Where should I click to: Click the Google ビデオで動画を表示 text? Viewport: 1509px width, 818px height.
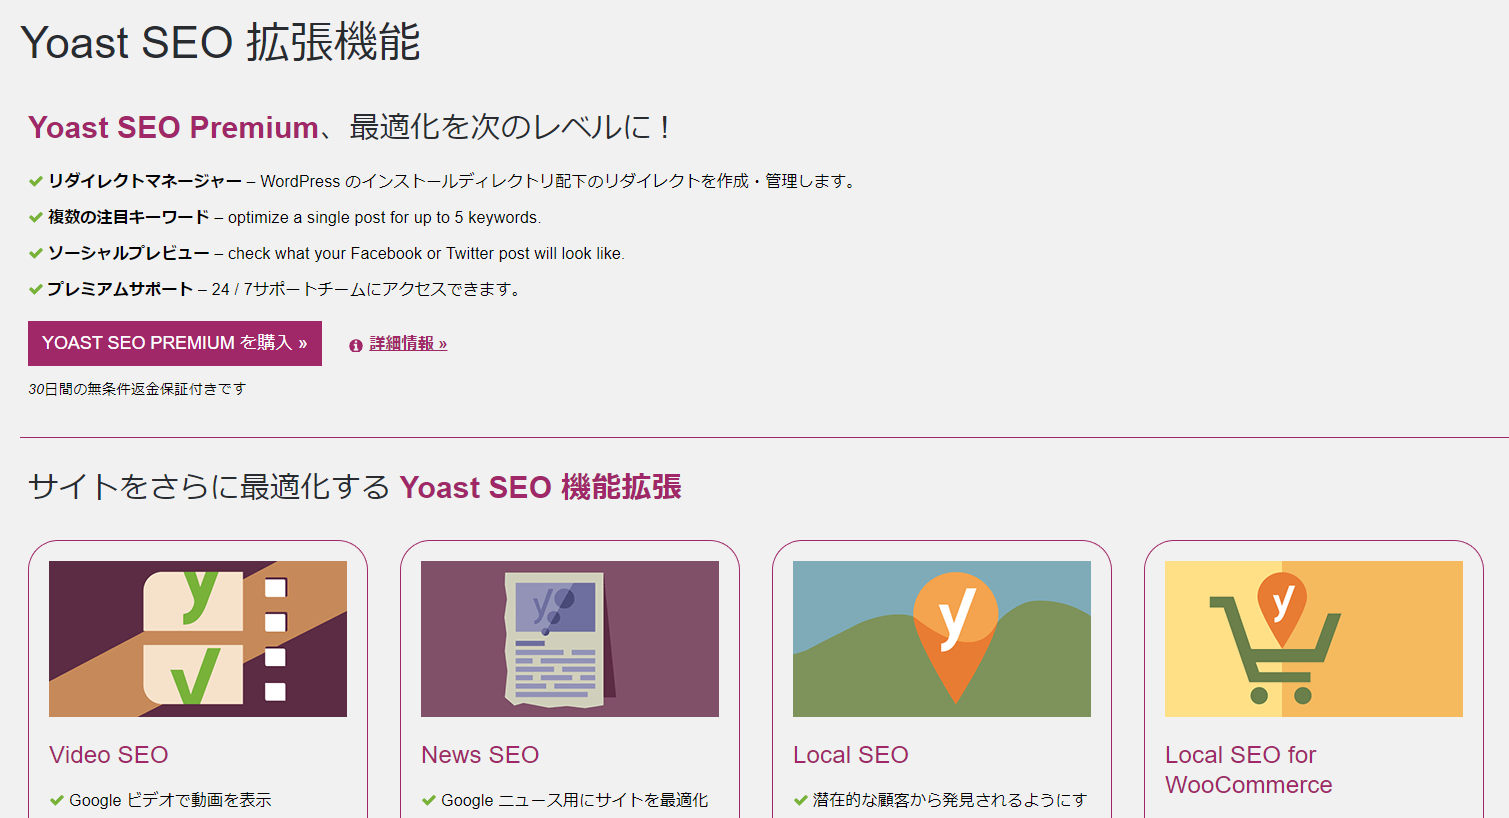click(170, 800)
